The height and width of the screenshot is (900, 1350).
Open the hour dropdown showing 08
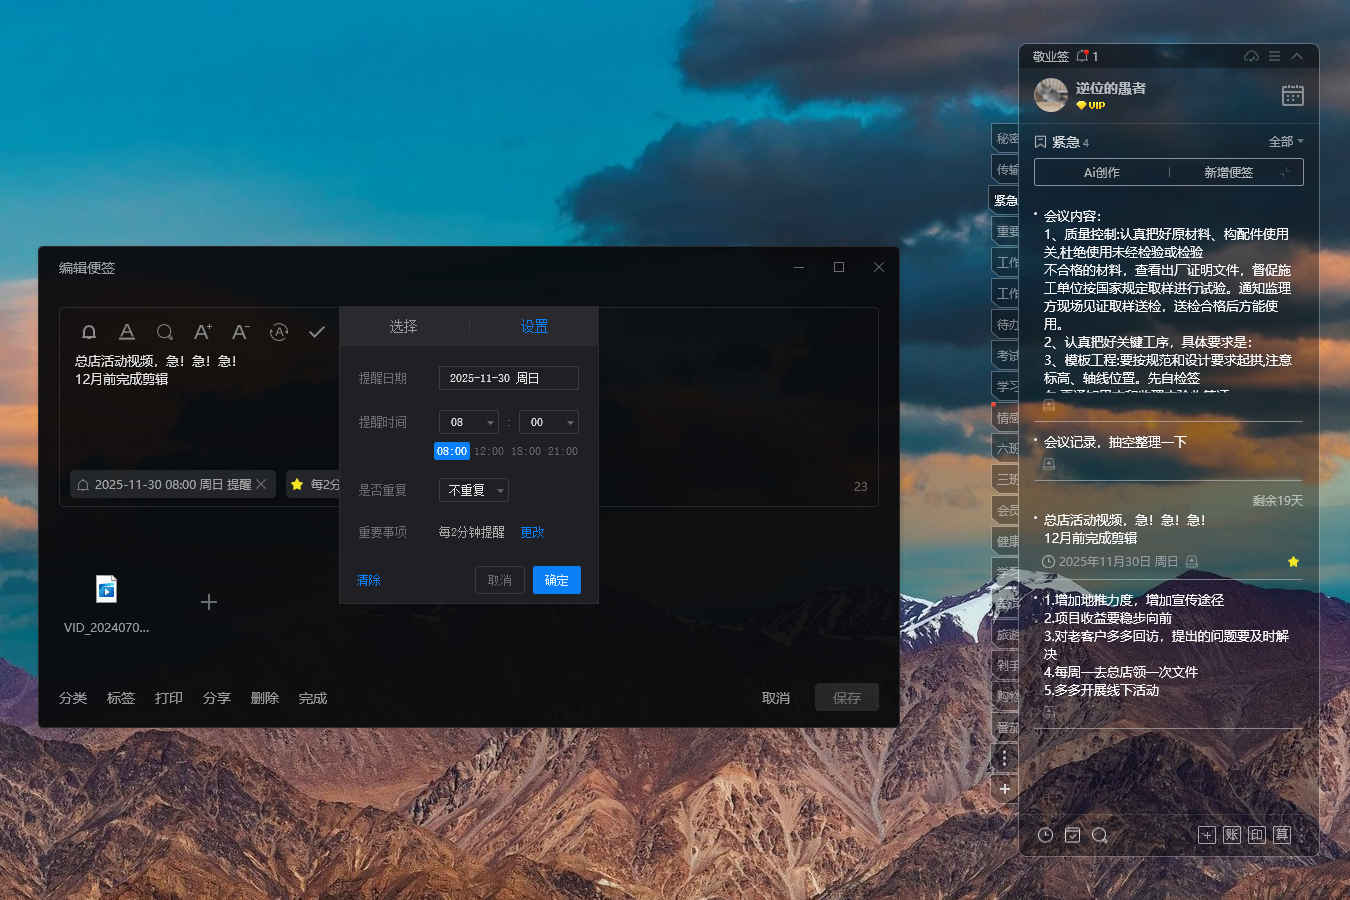pyautogui.click(x=468, y=422)
